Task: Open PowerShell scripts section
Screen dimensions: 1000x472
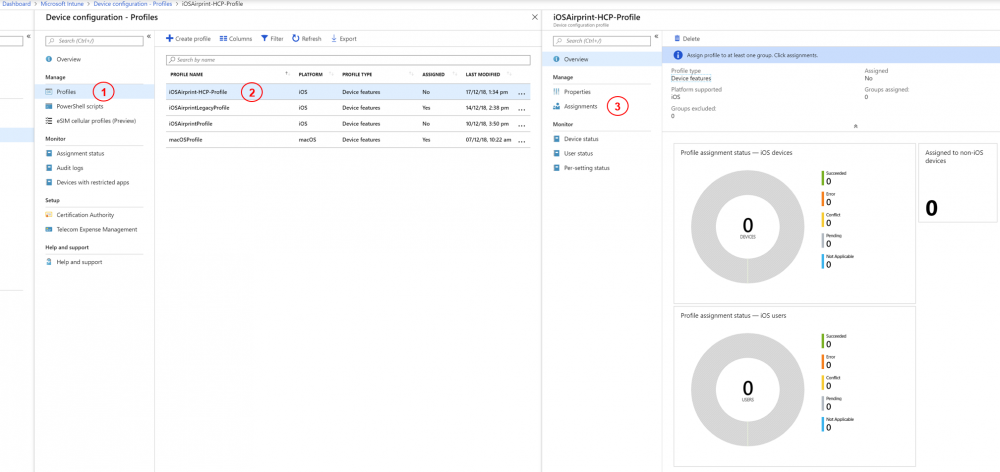Action: [79, 106]
